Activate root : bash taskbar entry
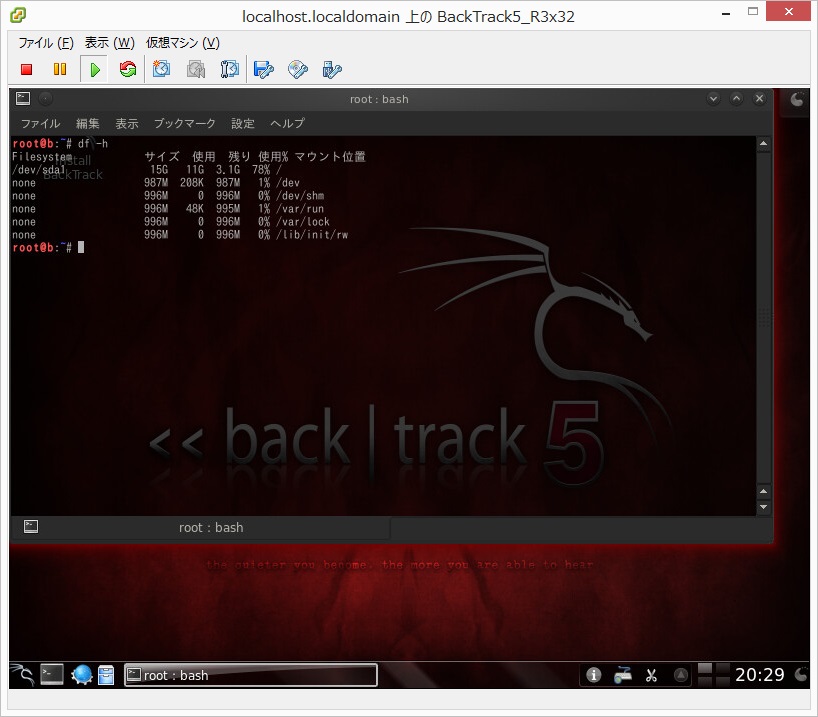The image size is (818, 717). (251, 675)
